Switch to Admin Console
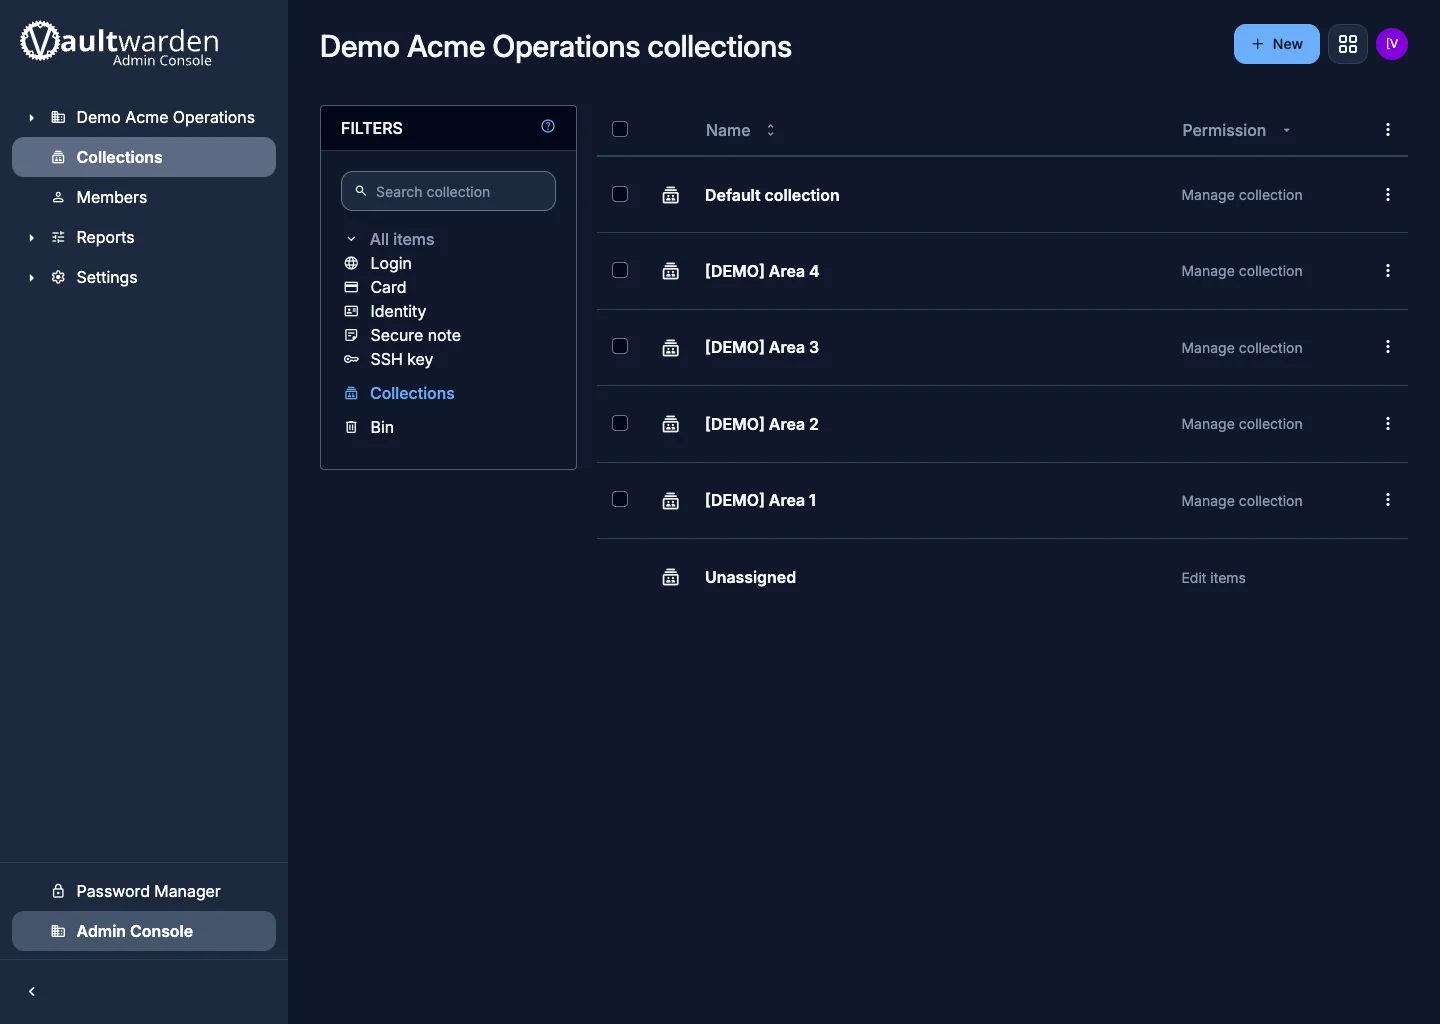 coord(144,931)
